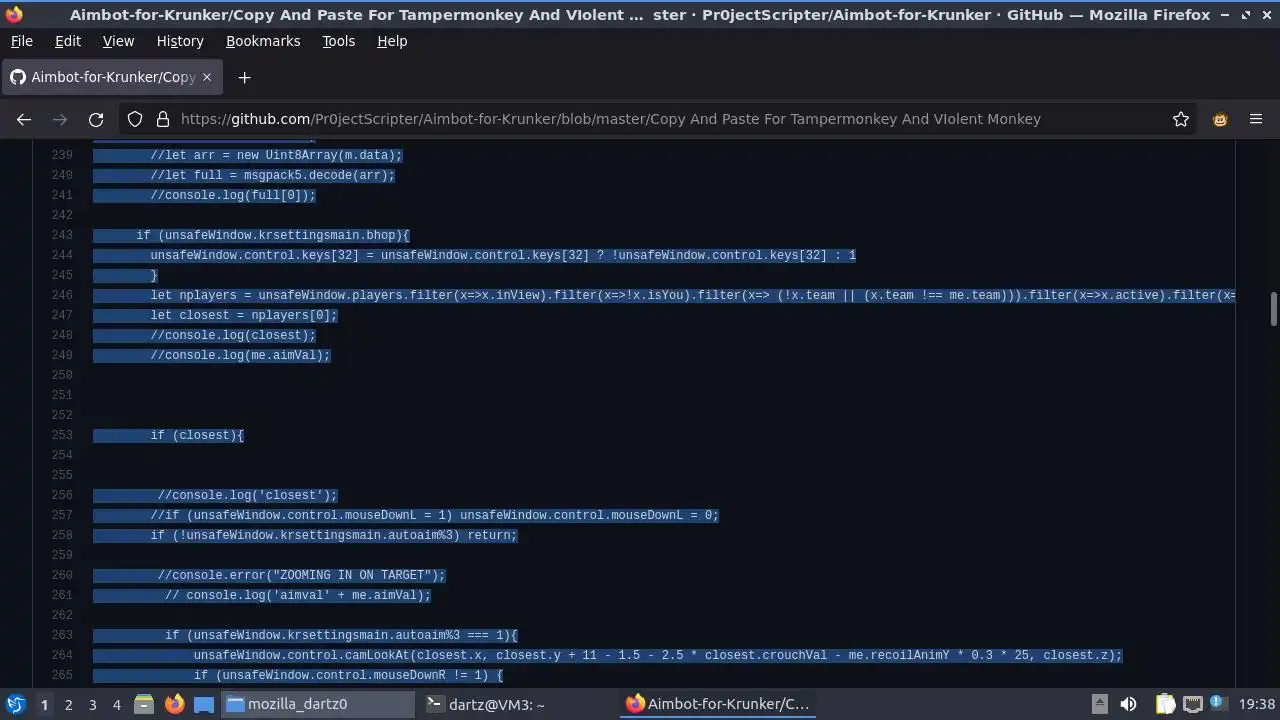Viewport: 1280px width, 720px height.
Task: Open the Tampermonkey-style extension icon in toolbar
Action: 1220,119
